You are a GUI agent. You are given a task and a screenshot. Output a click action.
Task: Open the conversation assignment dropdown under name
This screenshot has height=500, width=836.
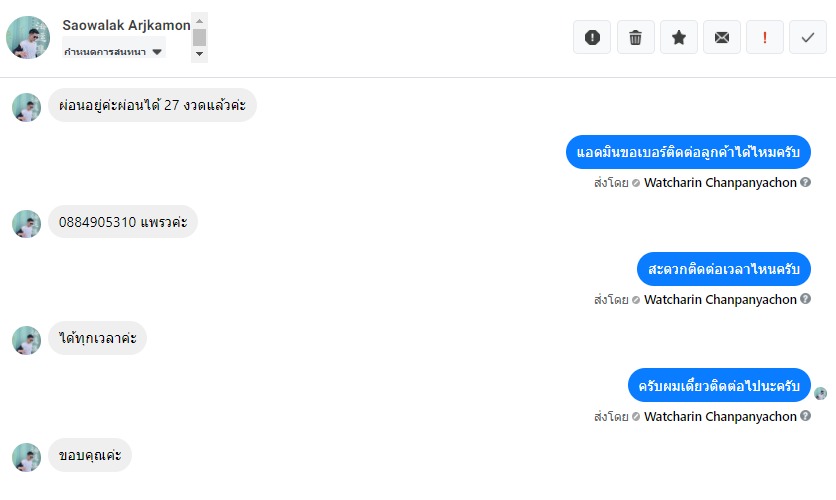(114, 50)
